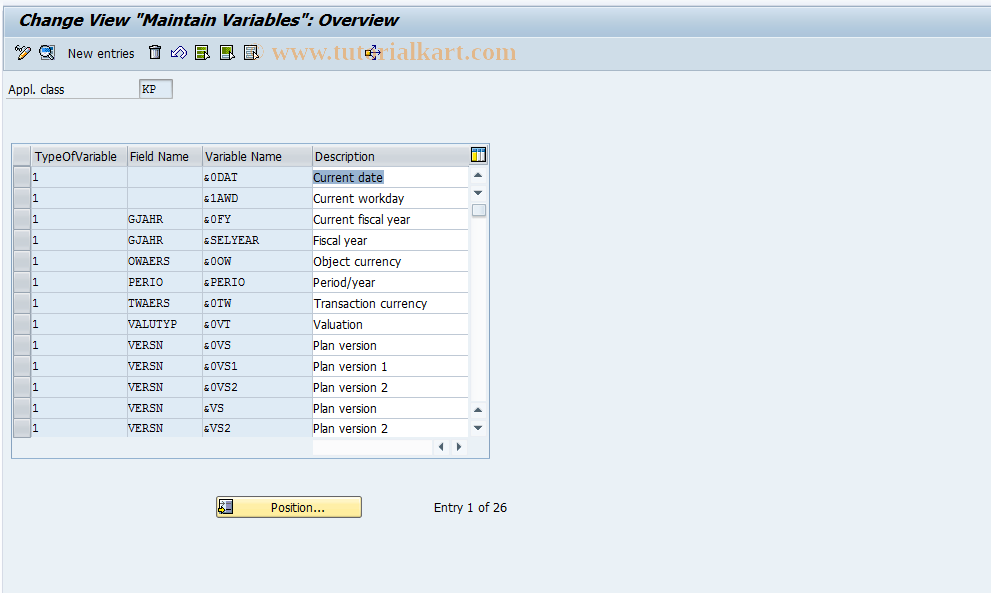The height and width of the screenshot is (593, 991).
Task: Click the horizontal scroll right arrow
Action: pyautogui.click(x=459, y=447)
